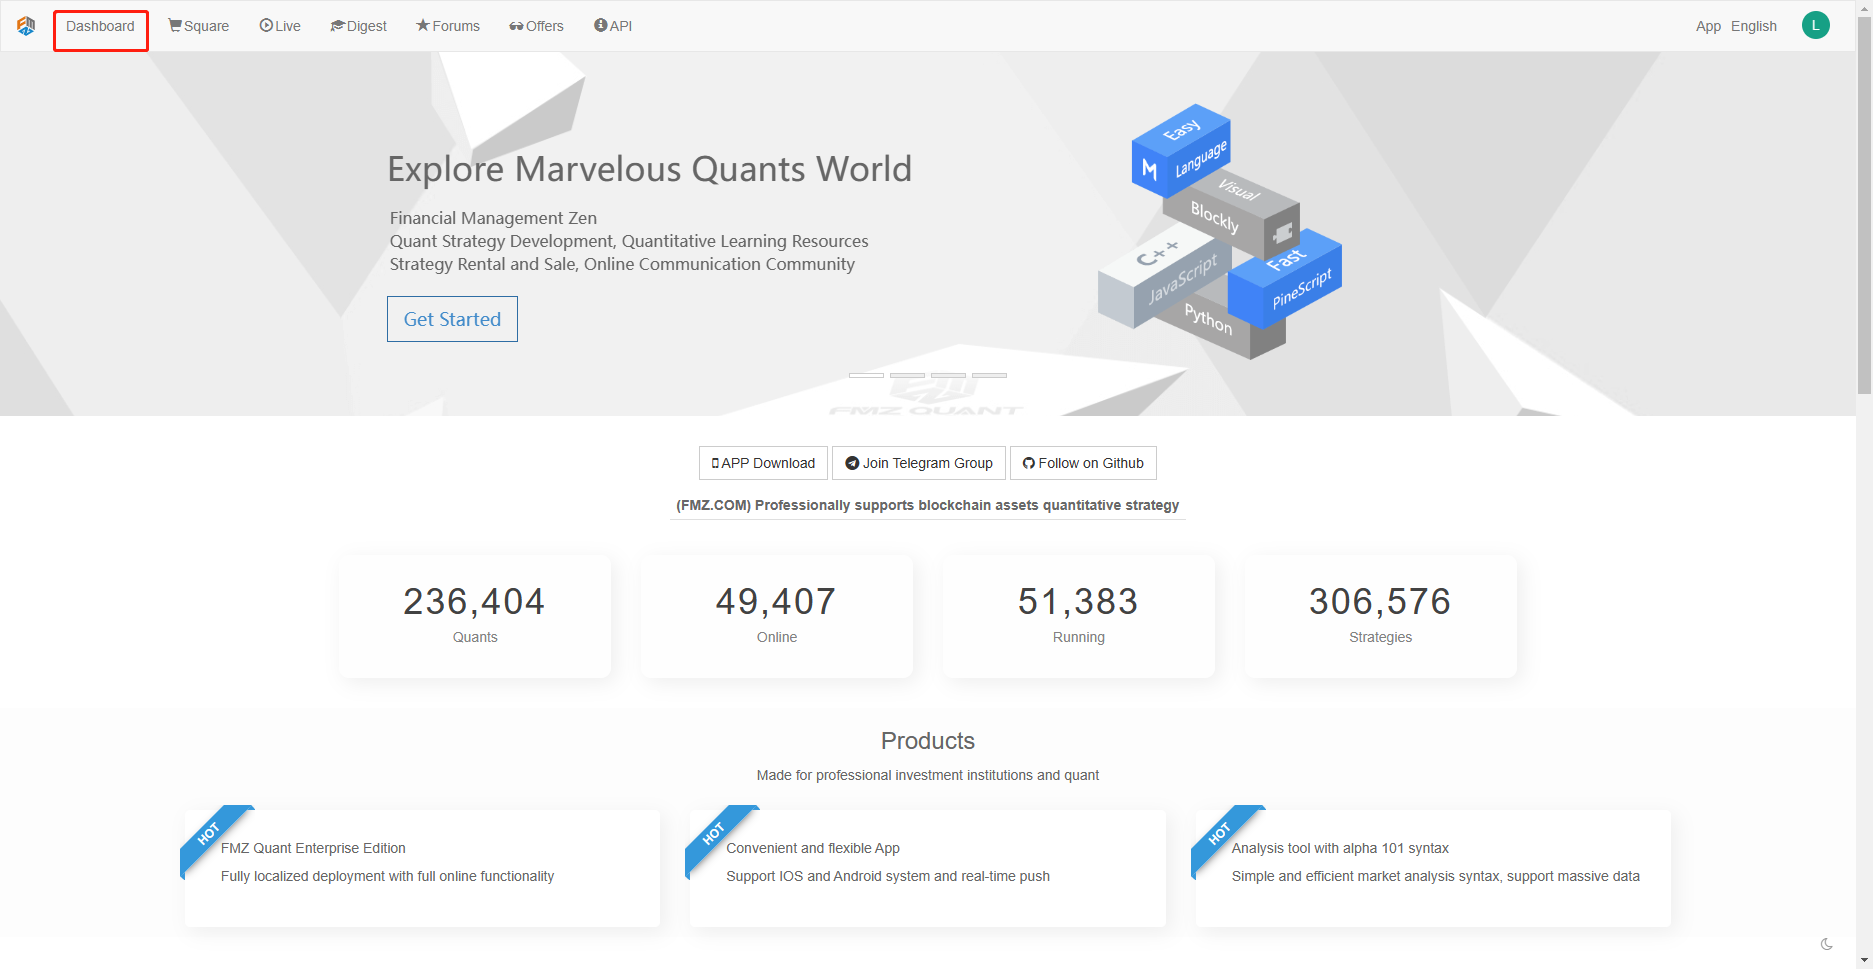Open the Offers page
This screenshot has width=1873, height=969.
536,26
